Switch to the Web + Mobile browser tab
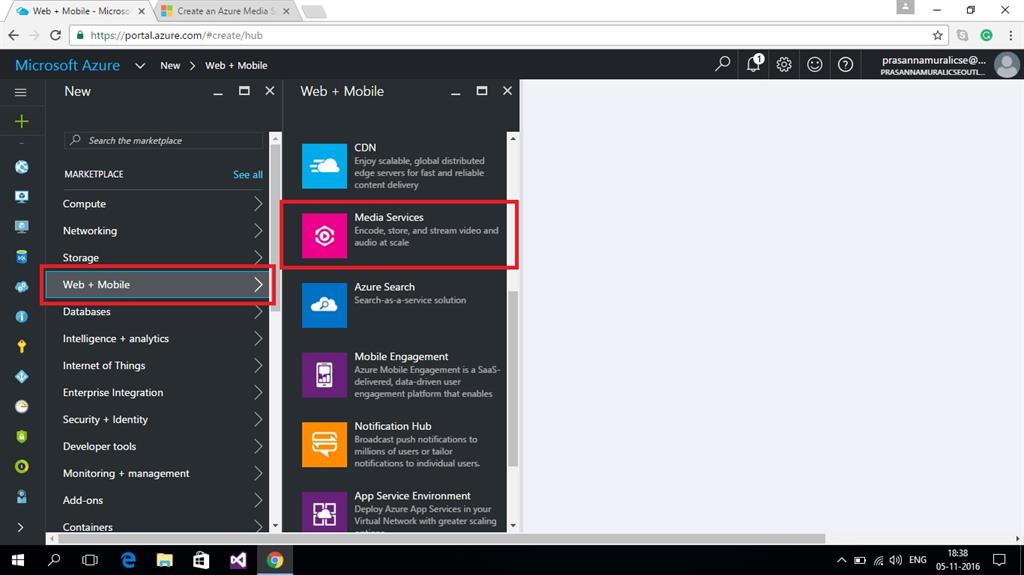Viewport: 1024px width, 575px height. pyautogui.click(x=81, y=11)
